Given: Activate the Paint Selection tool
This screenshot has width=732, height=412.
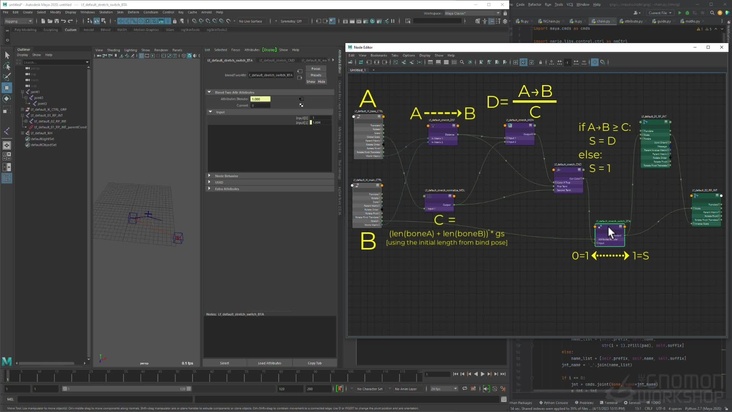Looking at the screenshot, I should click(6, 76).
